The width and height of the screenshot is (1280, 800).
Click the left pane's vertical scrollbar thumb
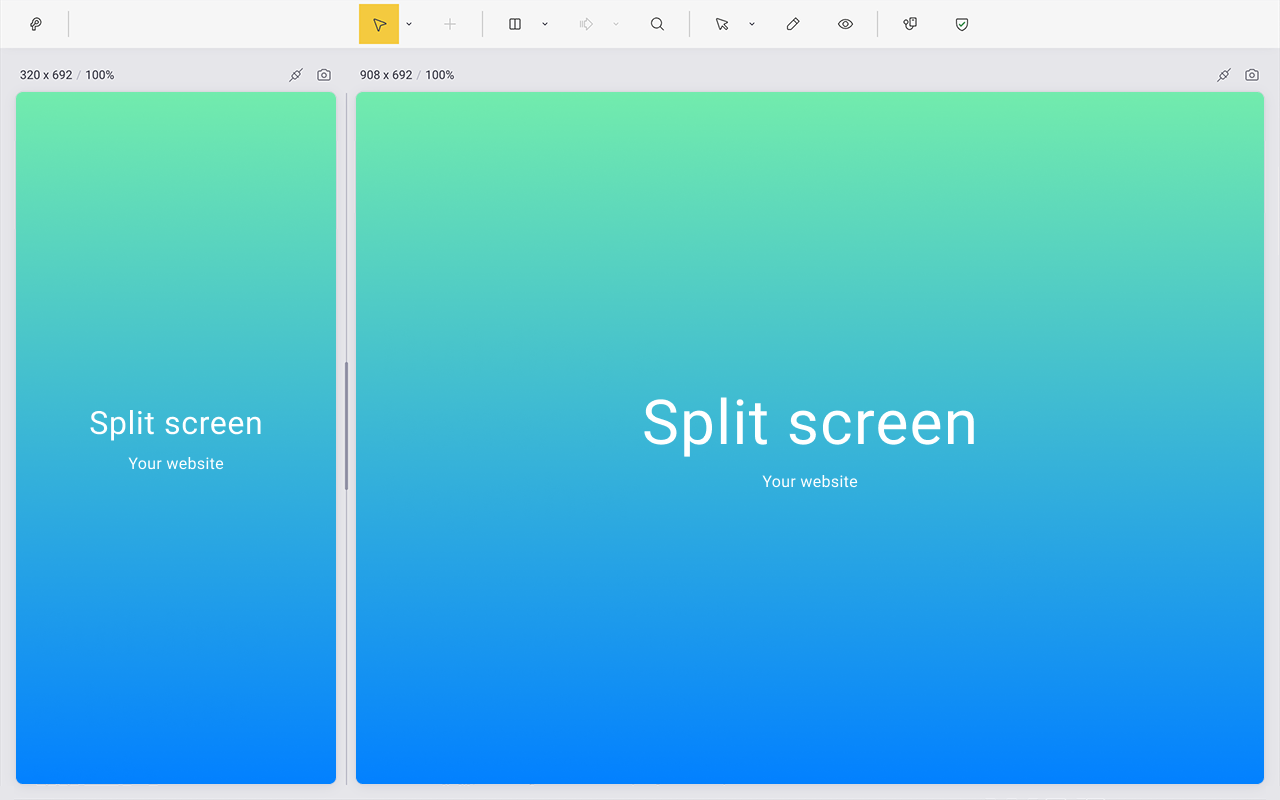coord(346,426)
